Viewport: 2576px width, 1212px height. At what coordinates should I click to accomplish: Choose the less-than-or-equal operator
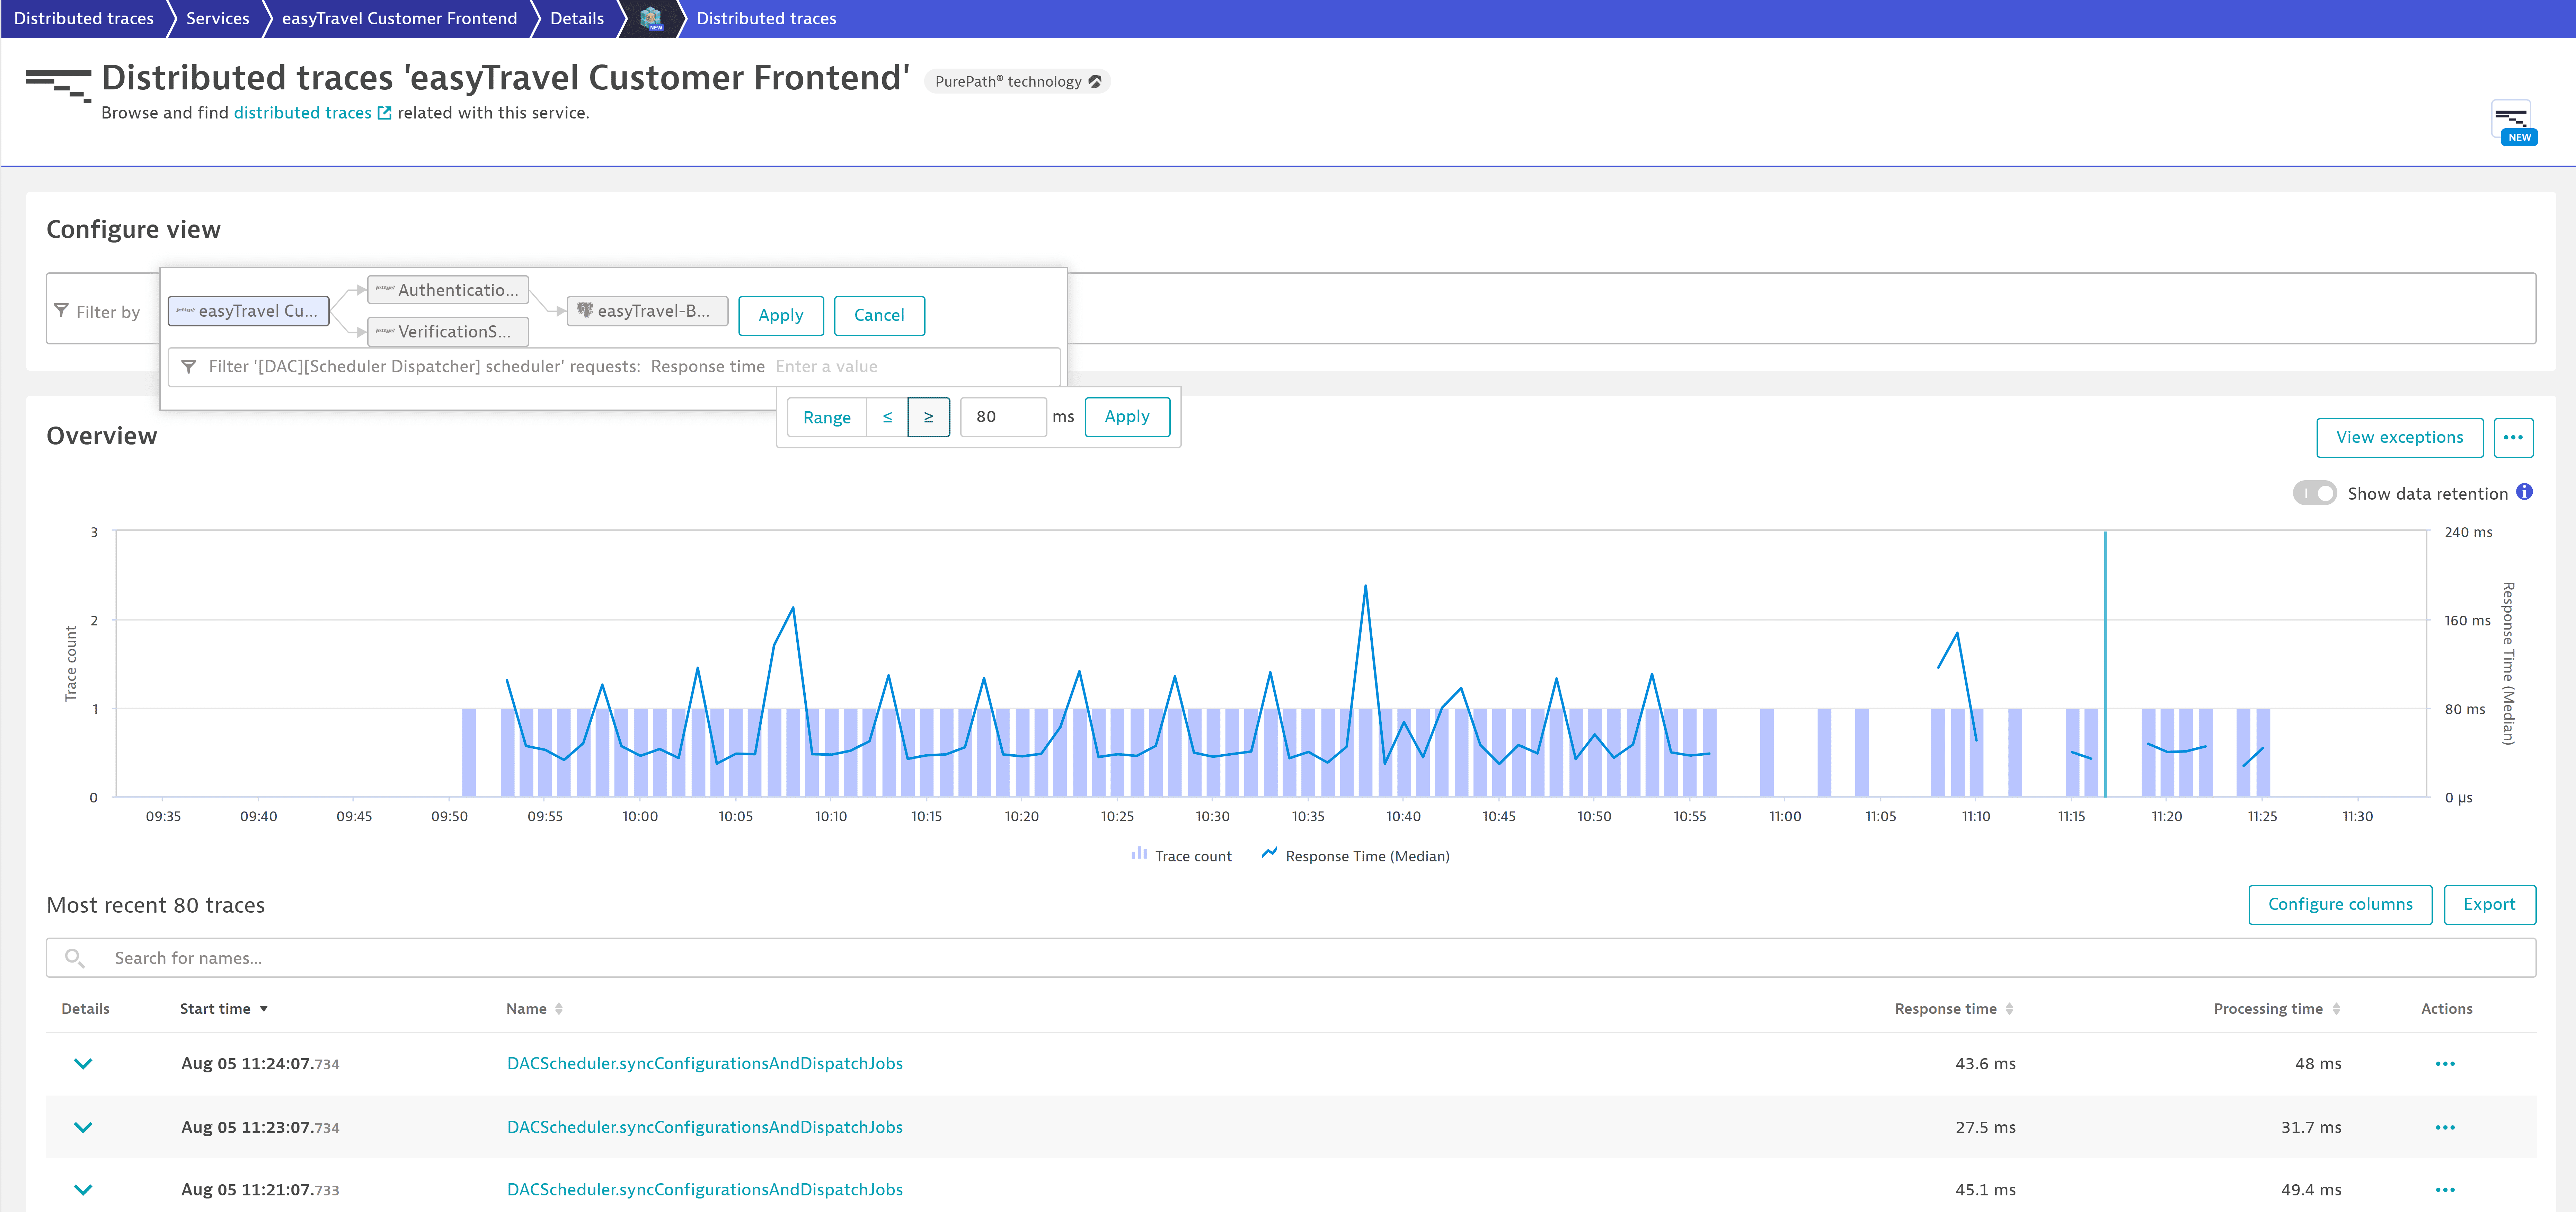pos(887,417)
